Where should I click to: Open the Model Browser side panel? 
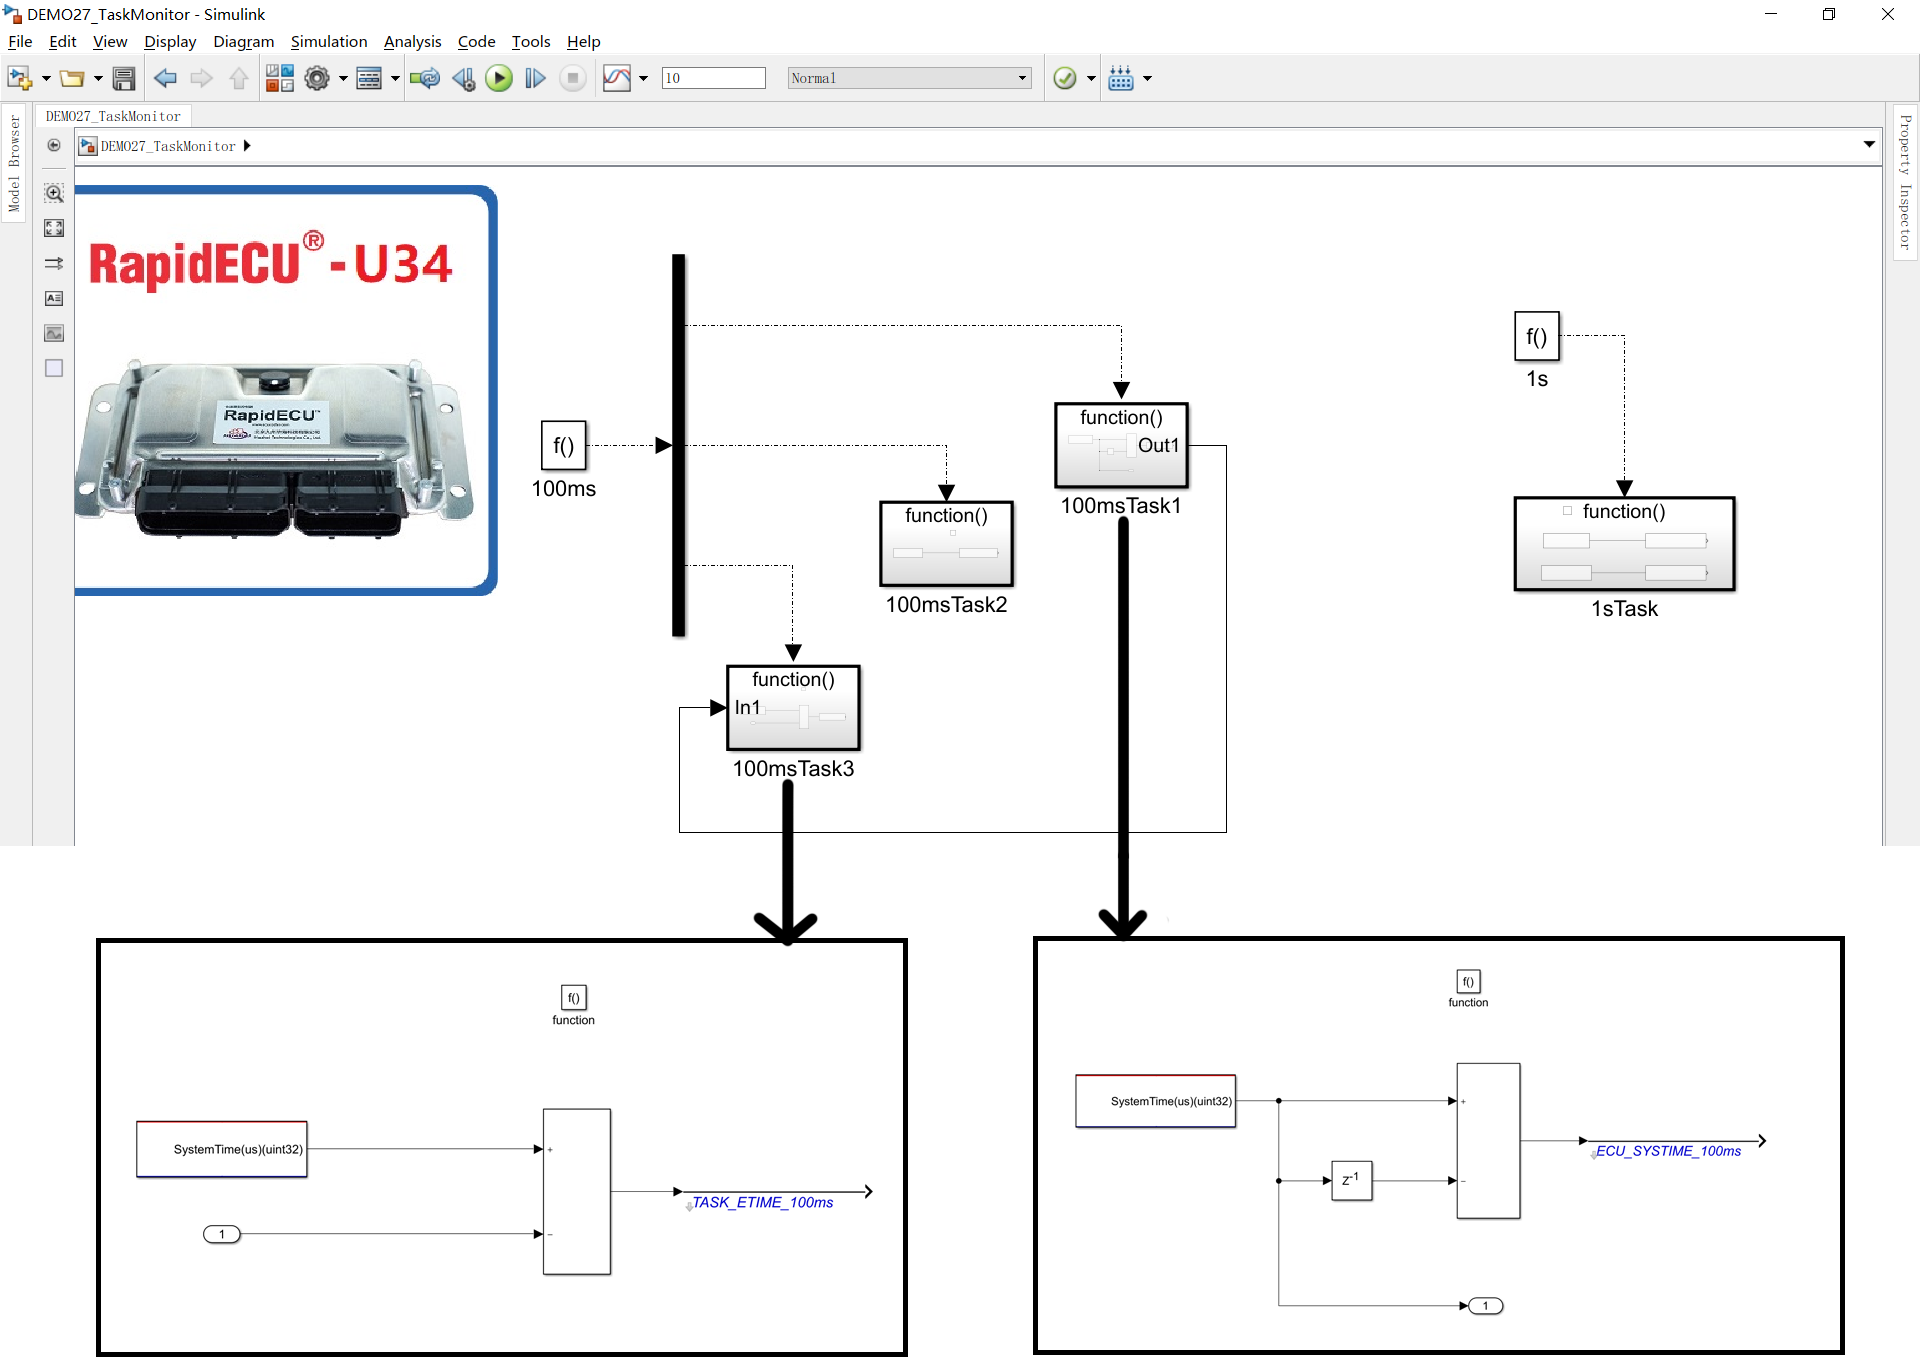coord(14,163)
